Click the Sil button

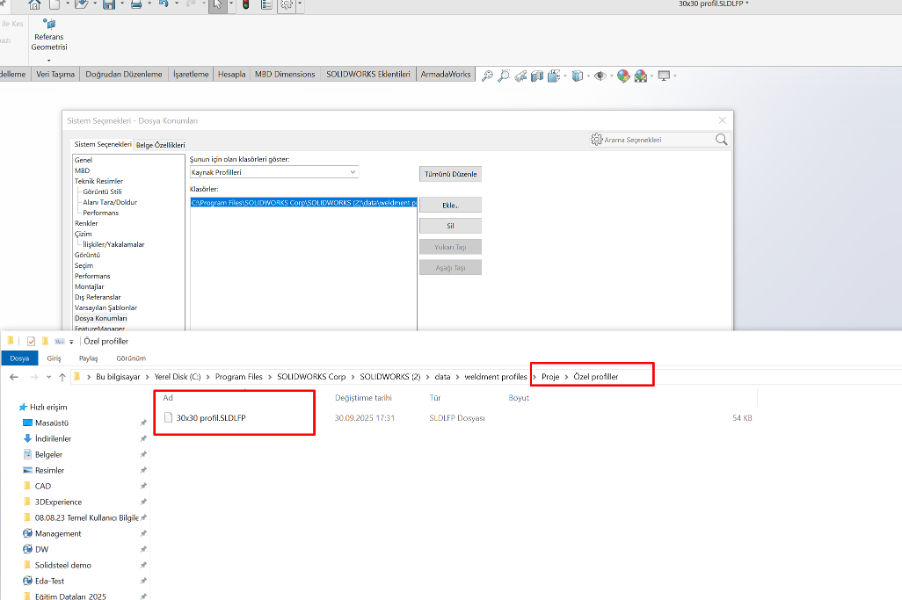click(x=450, y=226)
